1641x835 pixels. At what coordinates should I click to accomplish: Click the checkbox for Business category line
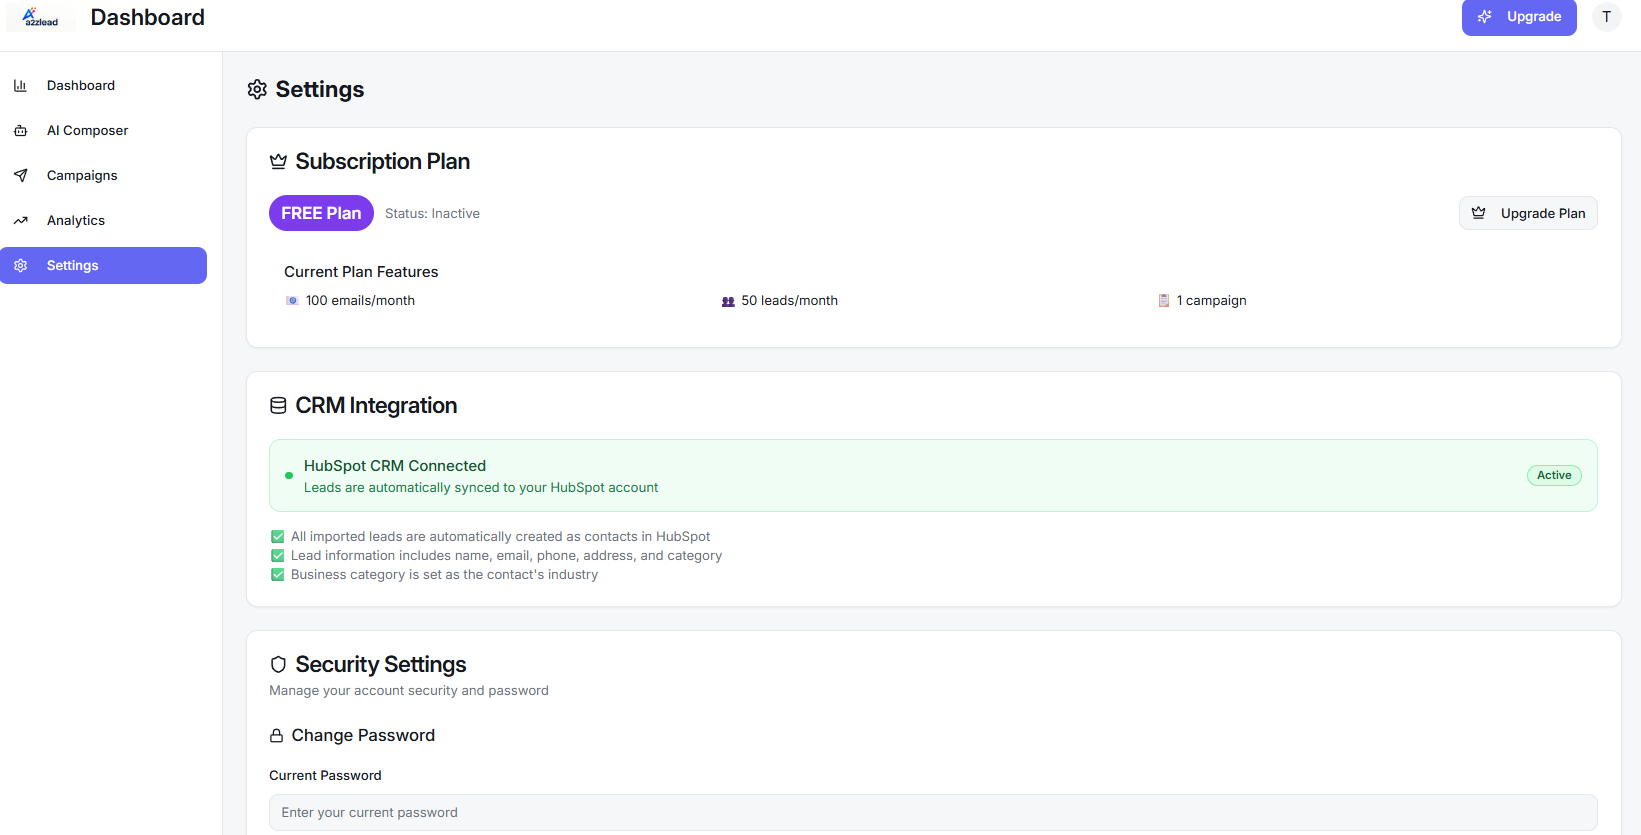click(x=278, y=575)
